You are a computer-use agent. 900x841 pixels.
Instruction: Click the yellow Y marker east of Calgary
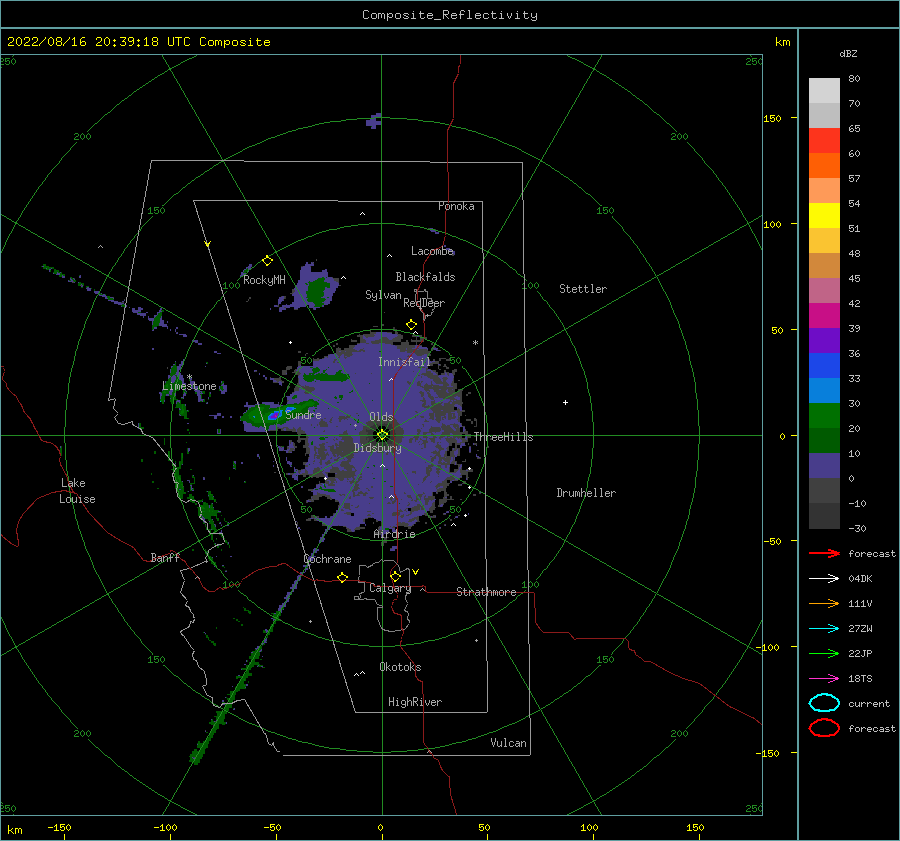(x=416, y=572)
